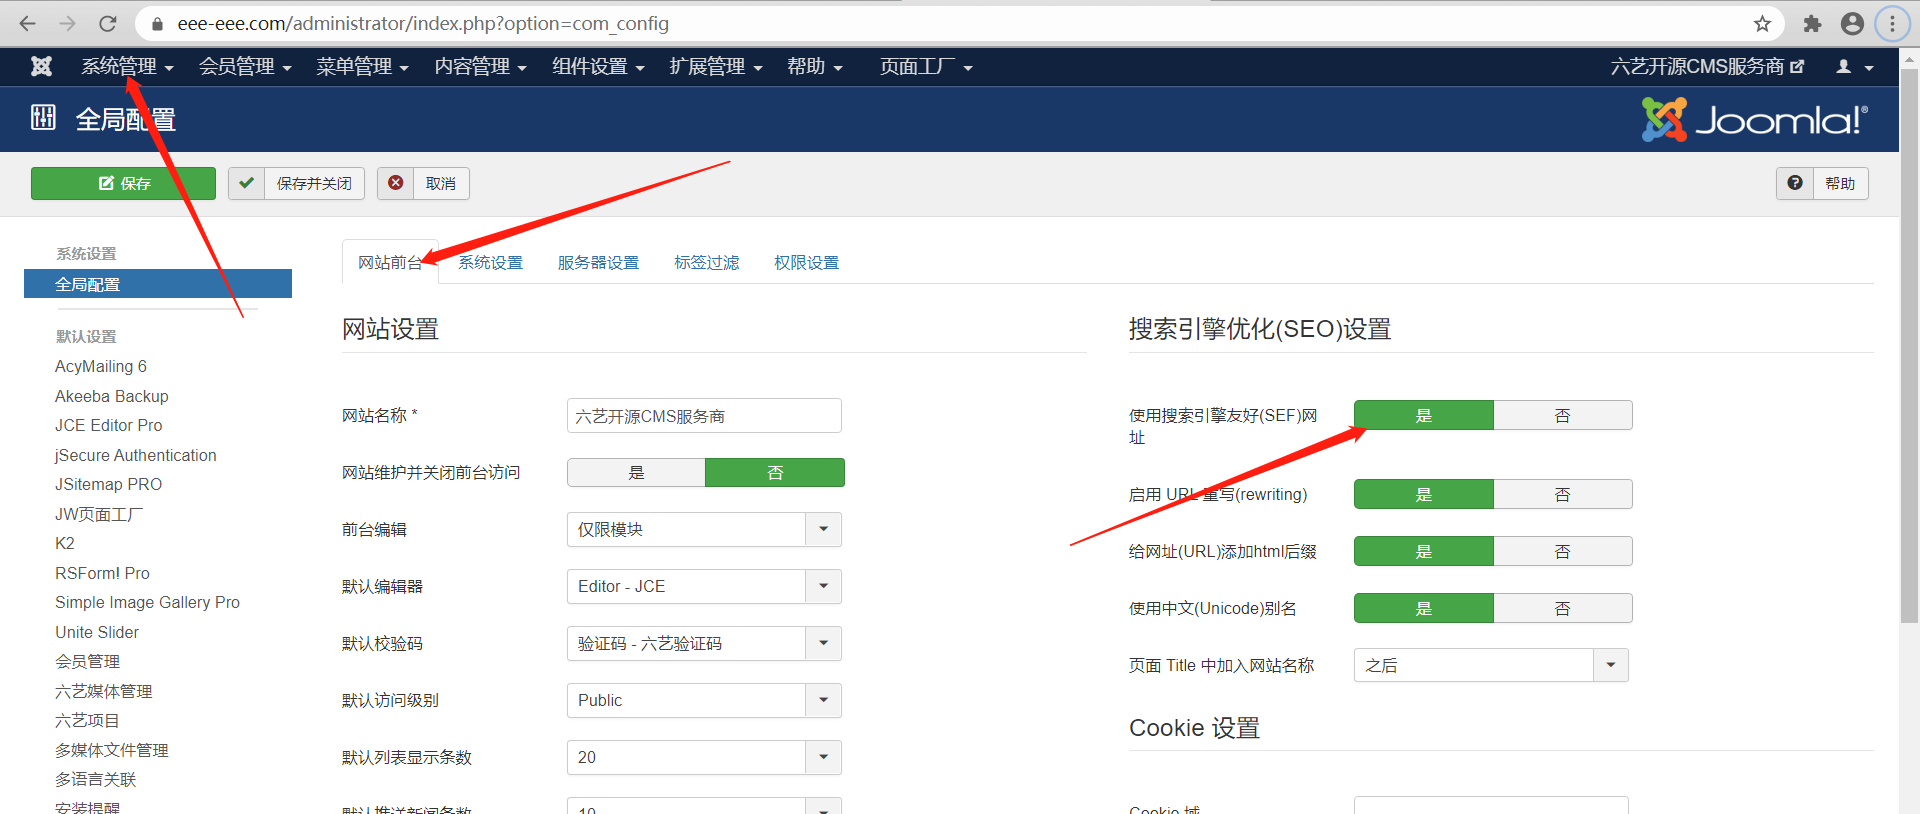Open the 默认校验码 dropdown
1920x814 pixels.
[704, 643]
